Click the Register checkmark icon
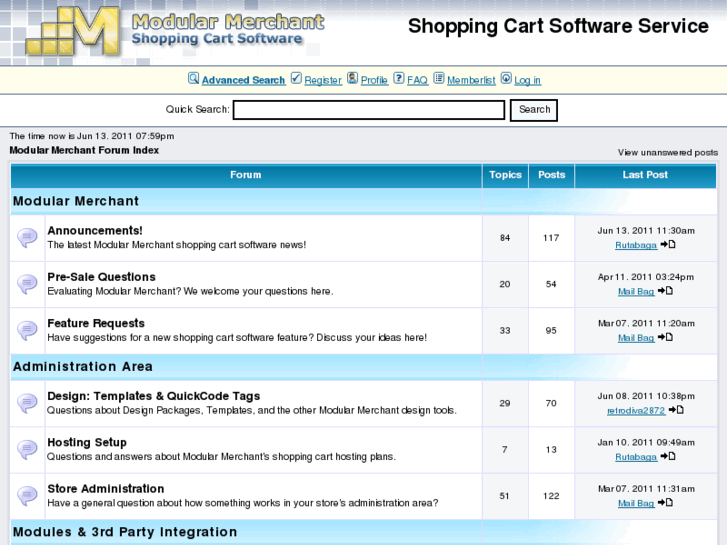This screenshot has width=727, height=545. click(x=296, y=78)
